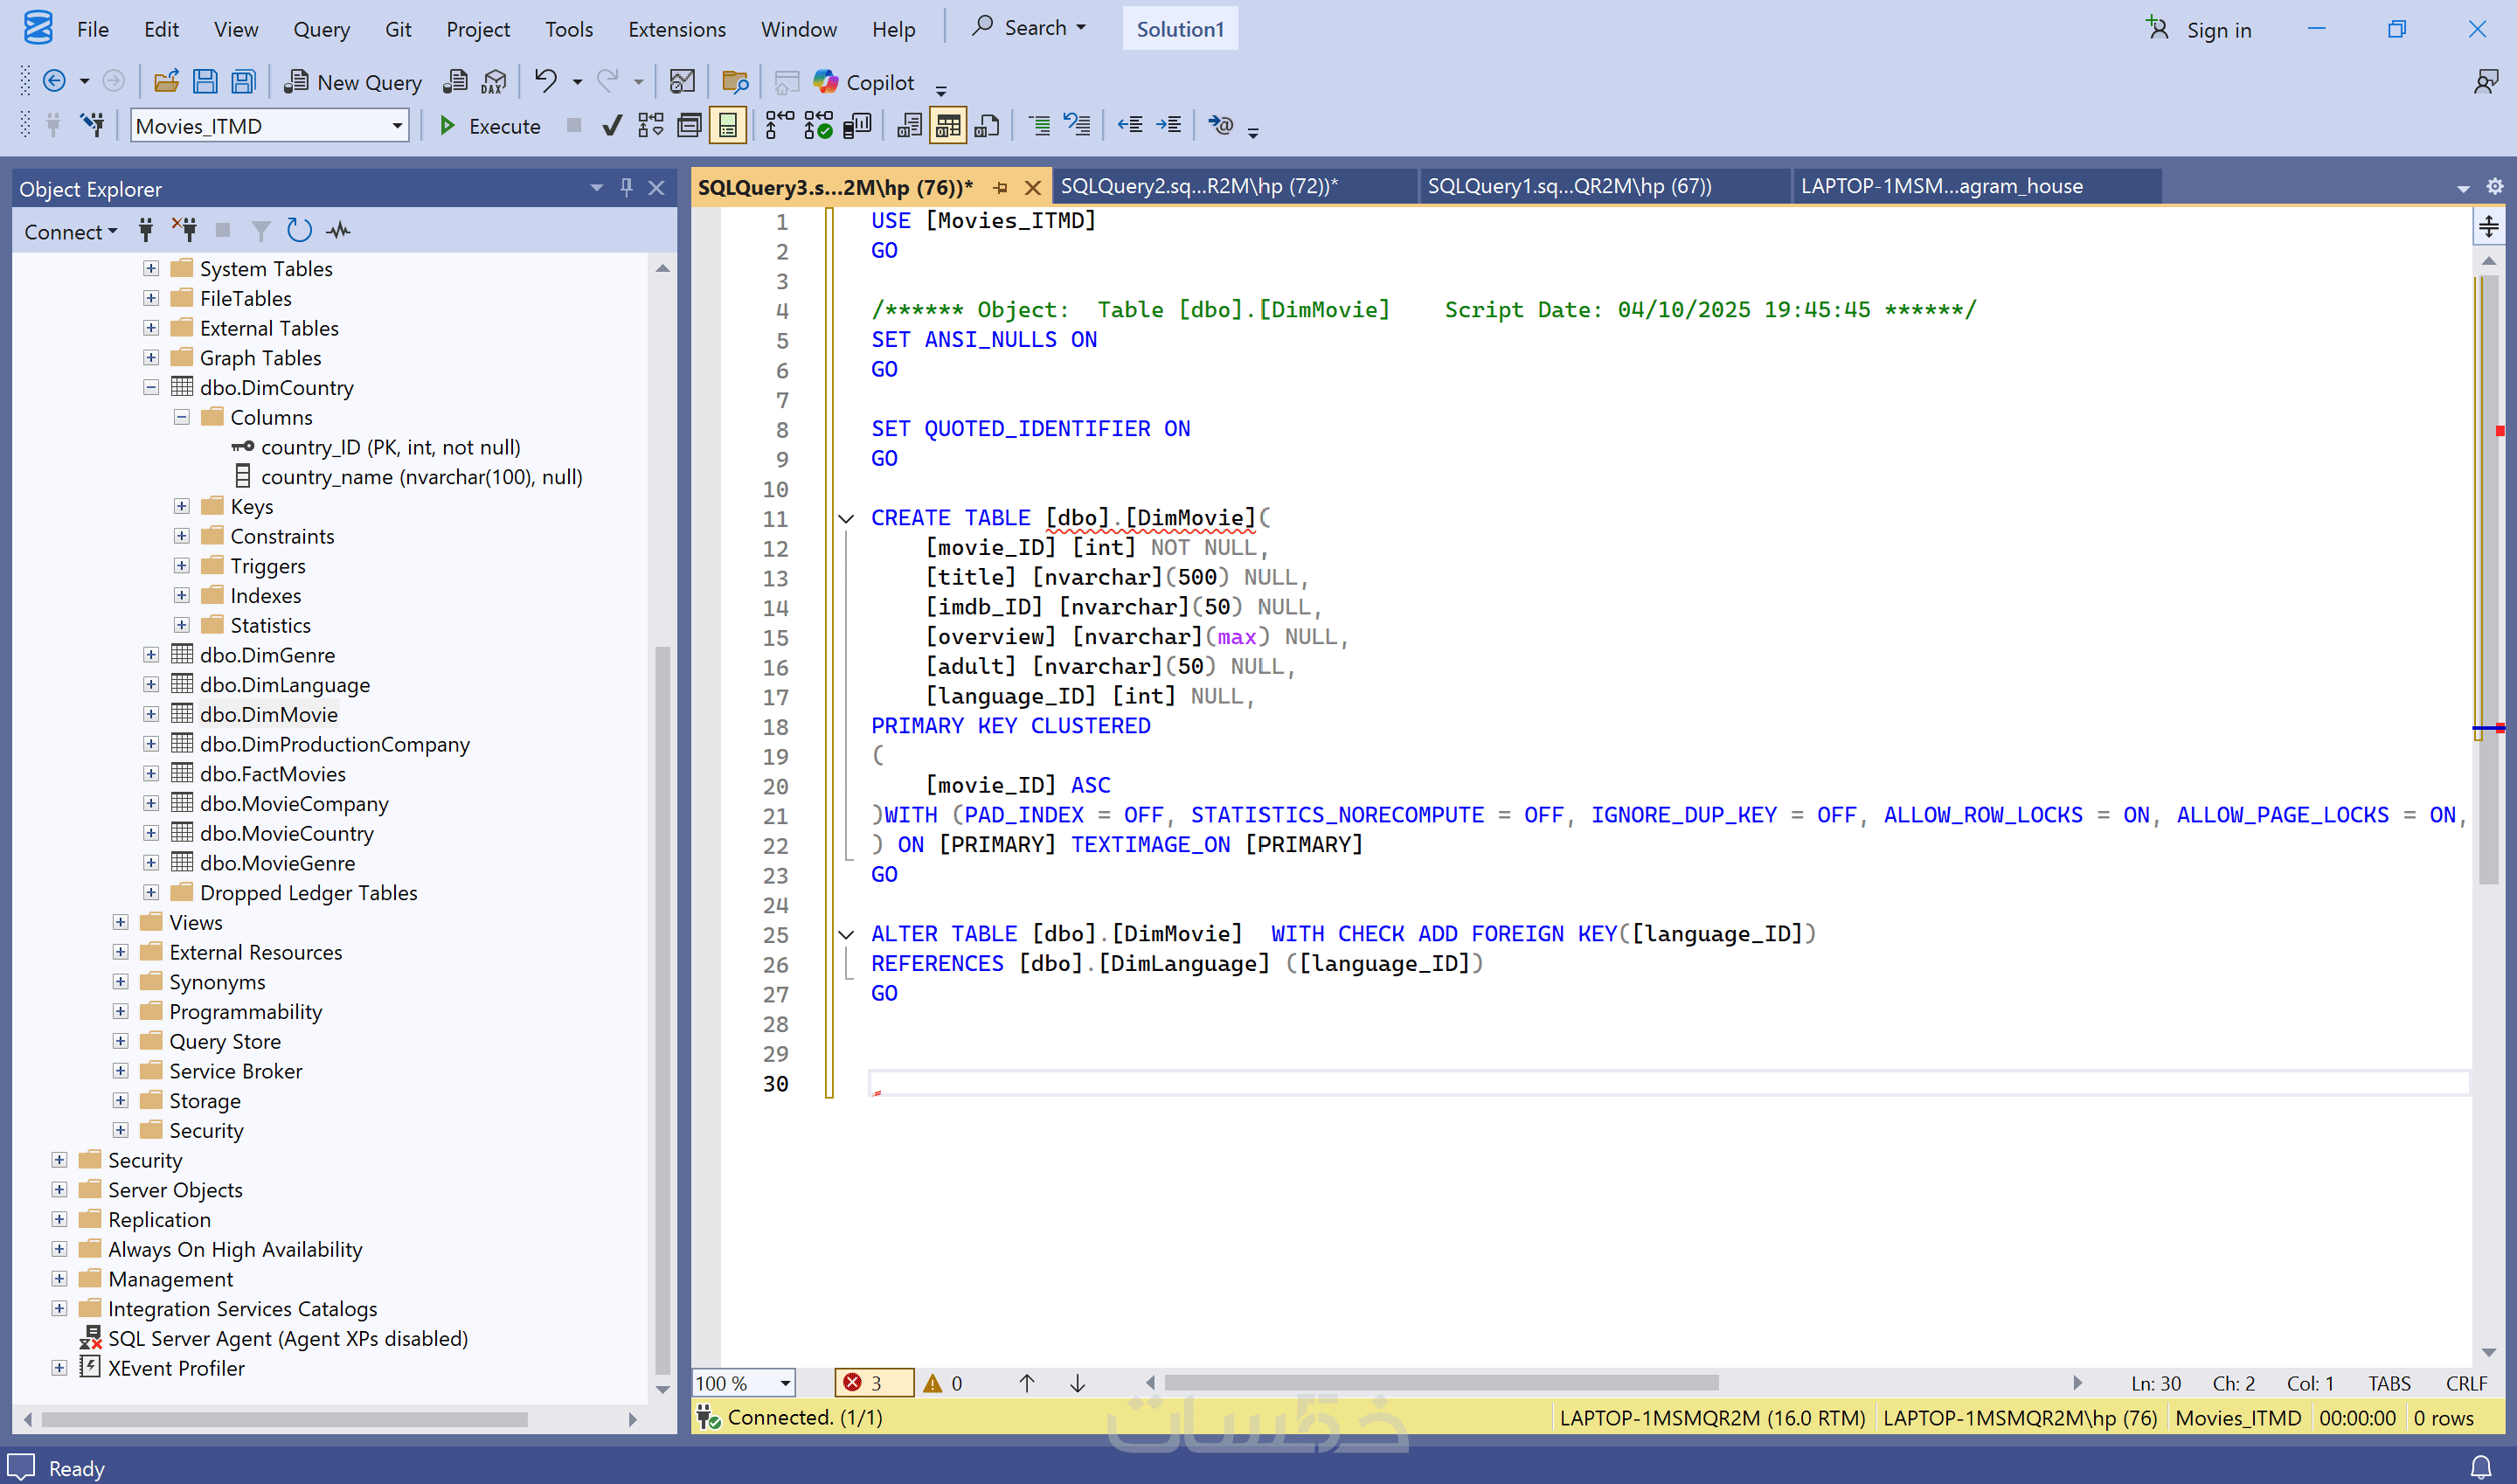The height and width of the screenshot is (1484, 2517).
Task: Open a new Database Engine Query icon
Action: 455,82
